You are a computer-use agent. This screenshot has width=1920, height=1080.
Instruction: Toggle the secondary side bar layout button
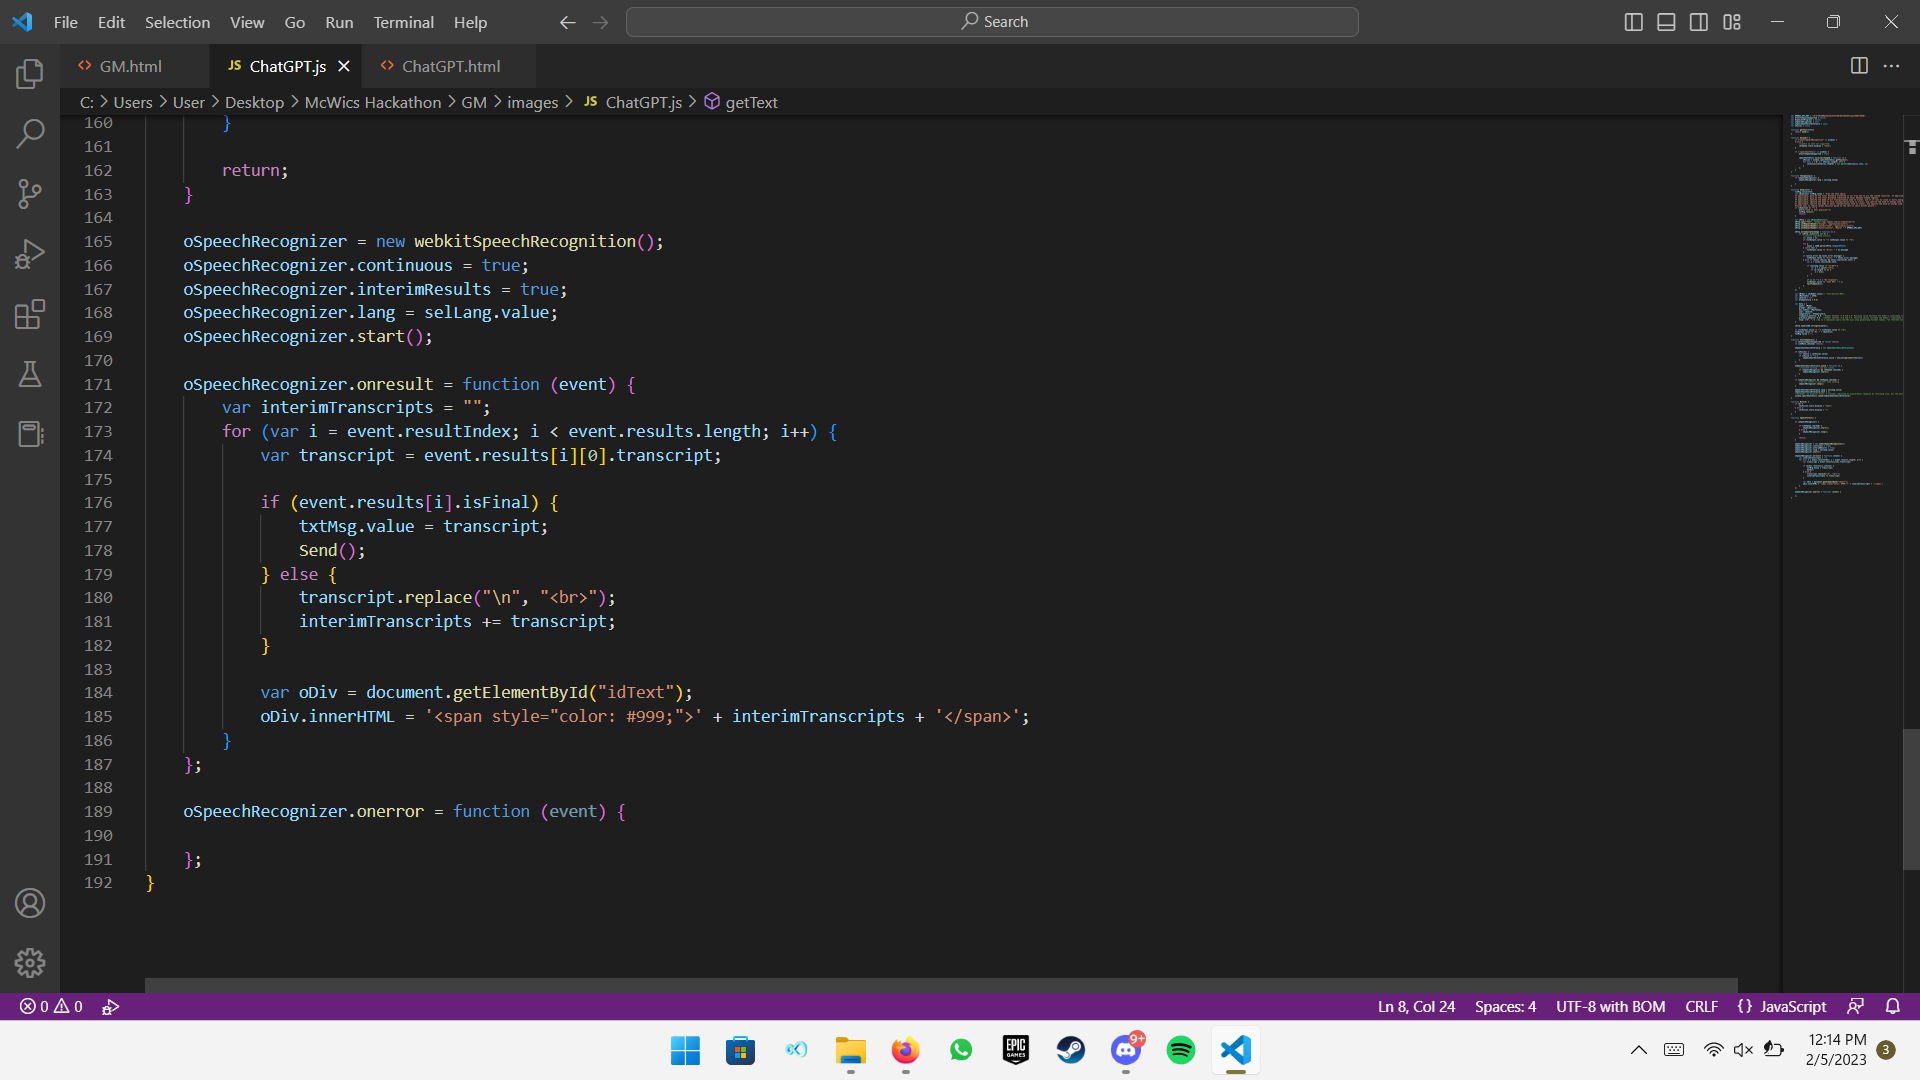tap(1699, 22)
